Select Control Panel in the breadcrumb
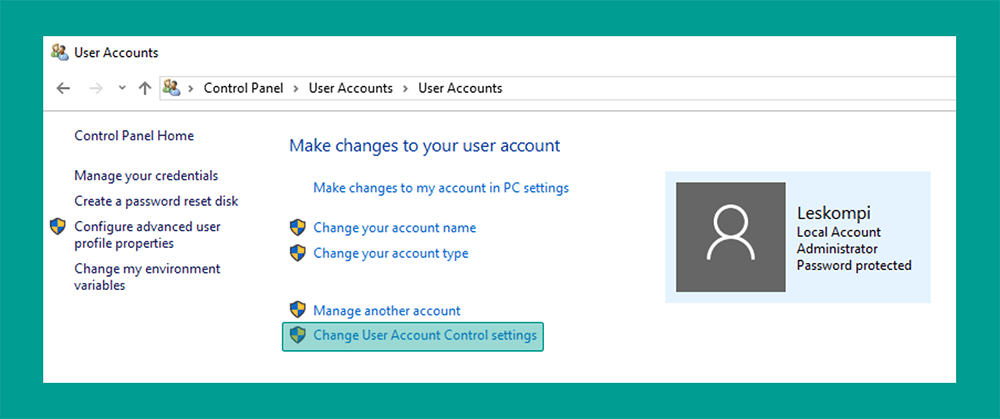Image resolution: width=1000 pixels, height=419 pixels. coord(243,88)
